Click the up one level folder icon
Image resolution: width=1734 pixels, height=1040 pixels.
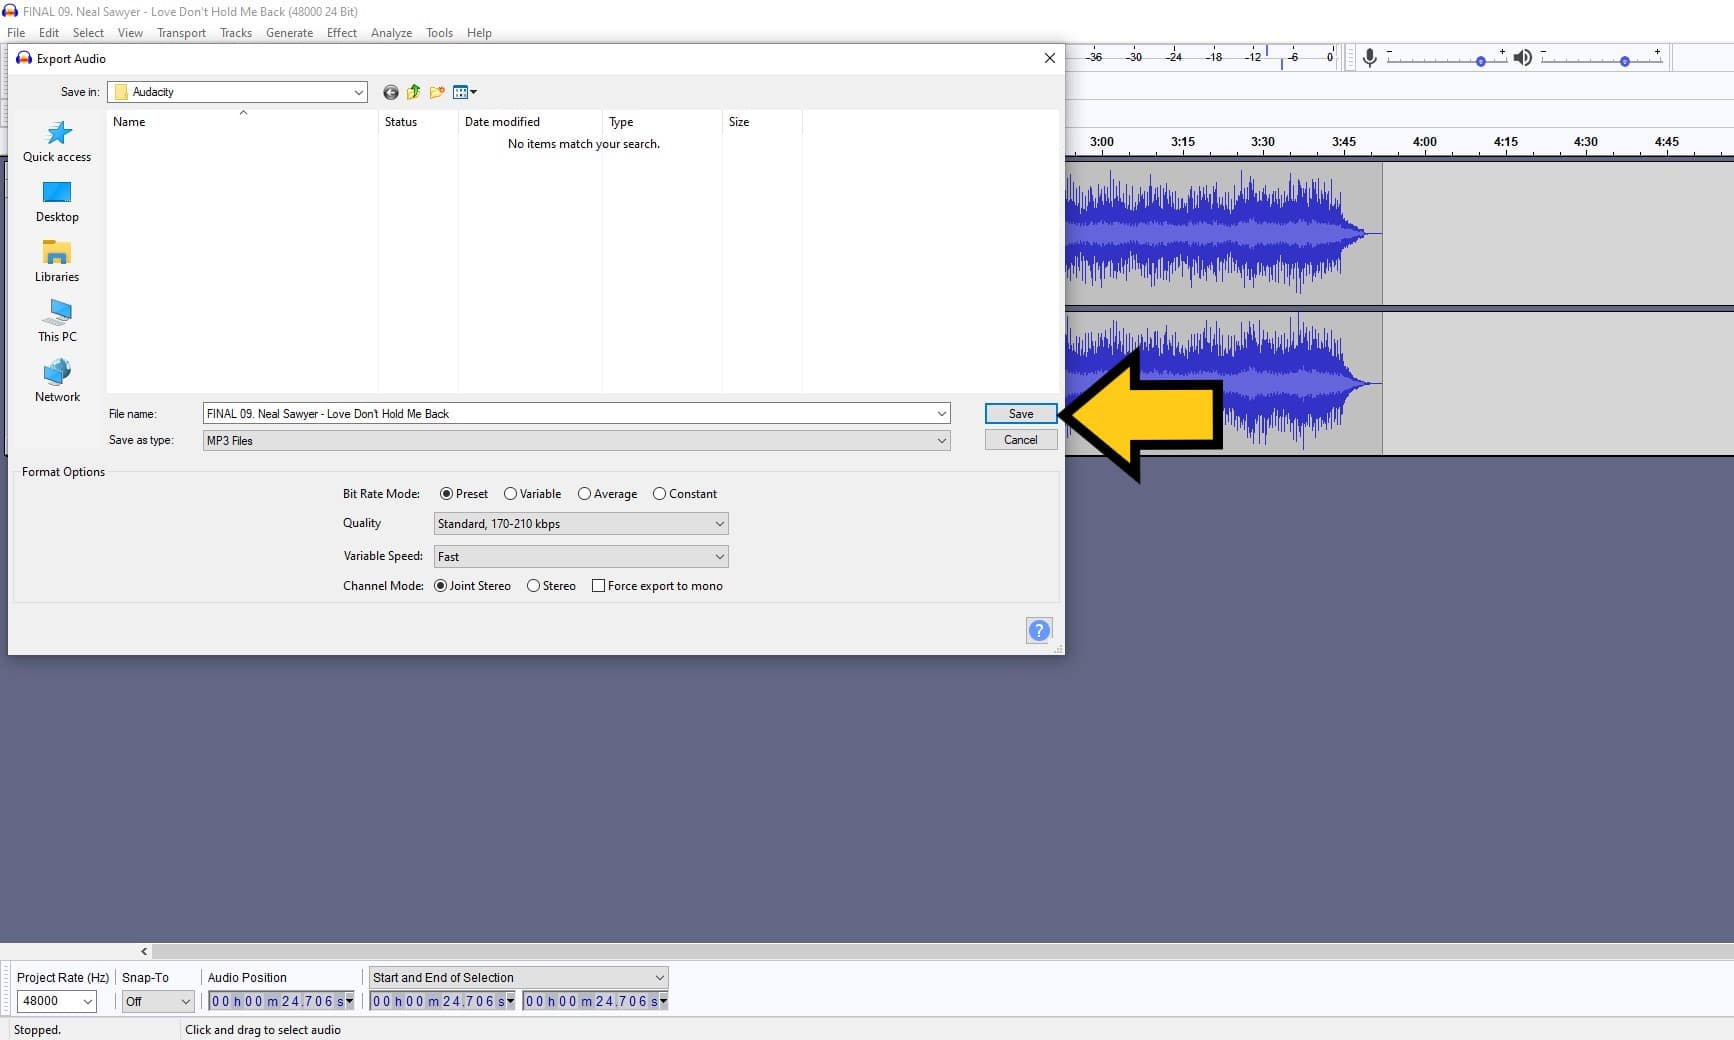point(413,92)
